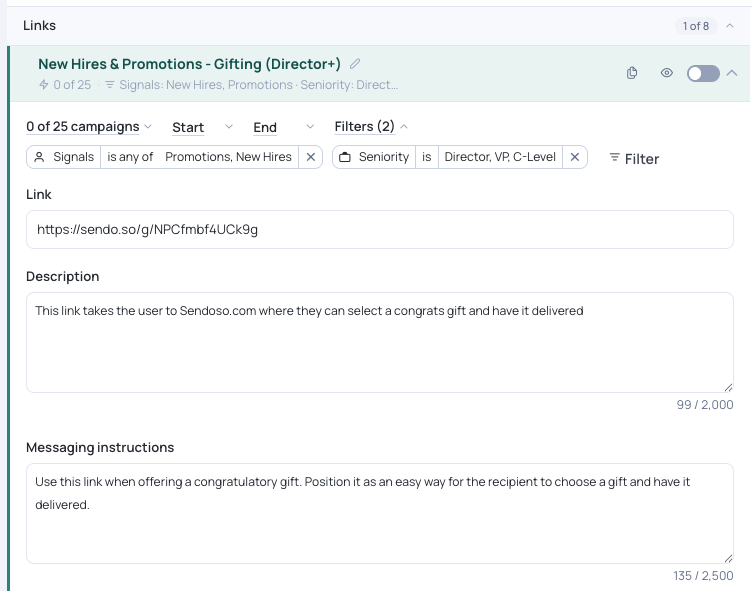Edit Signals values Promotions, New Hires
The image size is (752, 591).
click(x=228, y=157)
